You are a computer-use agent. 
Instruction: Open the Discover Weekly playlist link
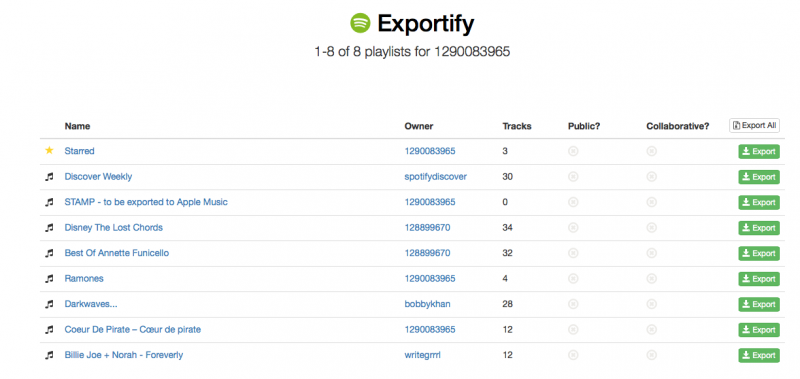pyautogui.click(x=98, y=176)
